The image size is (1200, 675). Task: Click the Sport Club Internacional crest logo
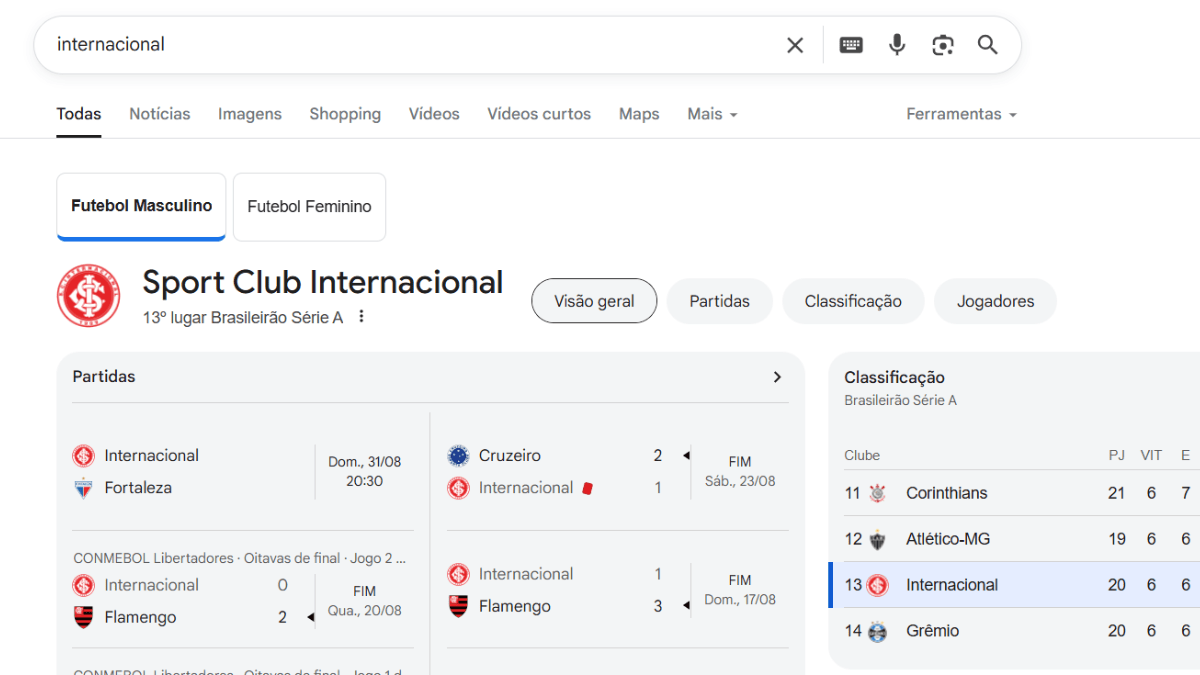pos(88,296)
